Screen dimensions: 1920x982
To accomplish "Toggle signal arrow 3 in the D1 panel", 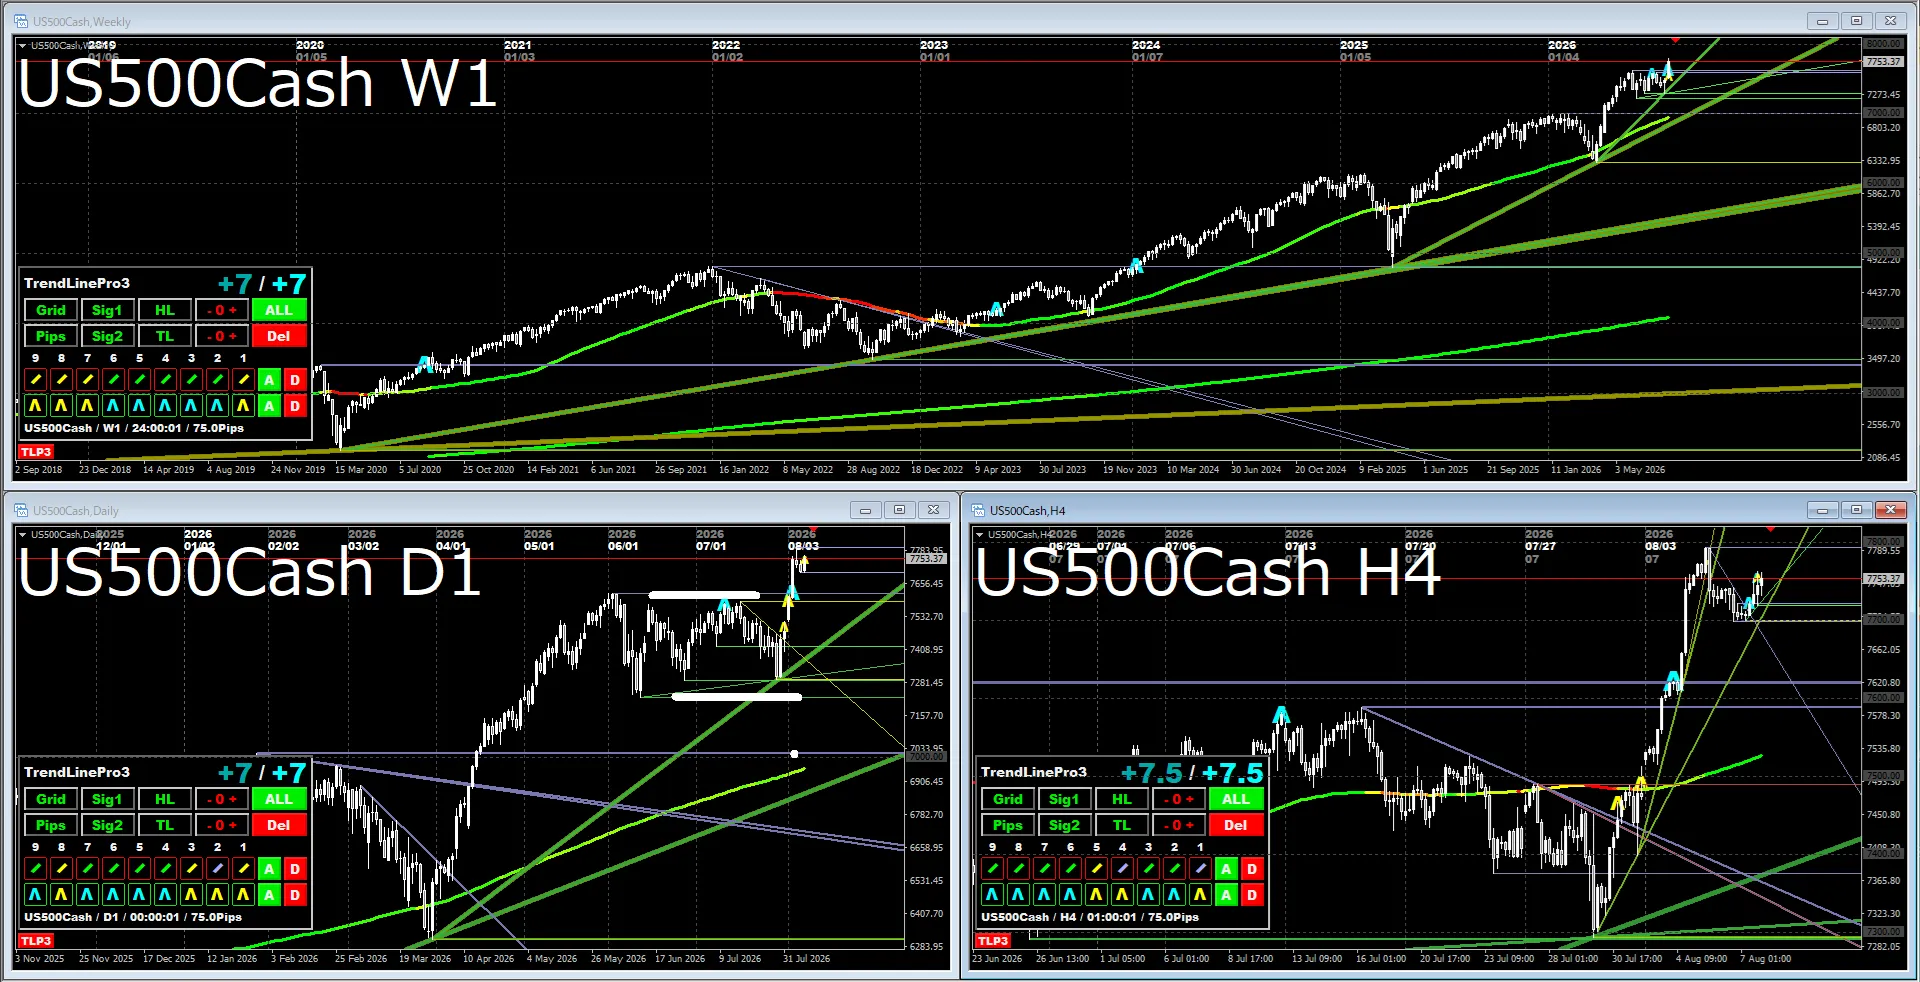I will click(x=191, y=895).
